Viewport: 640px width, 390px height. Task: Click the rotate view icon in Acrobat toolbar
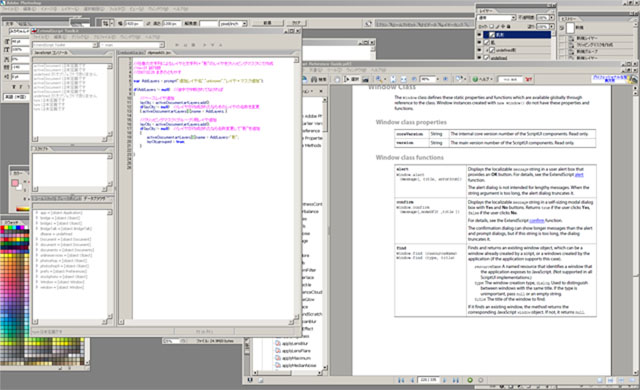(459, 79)
